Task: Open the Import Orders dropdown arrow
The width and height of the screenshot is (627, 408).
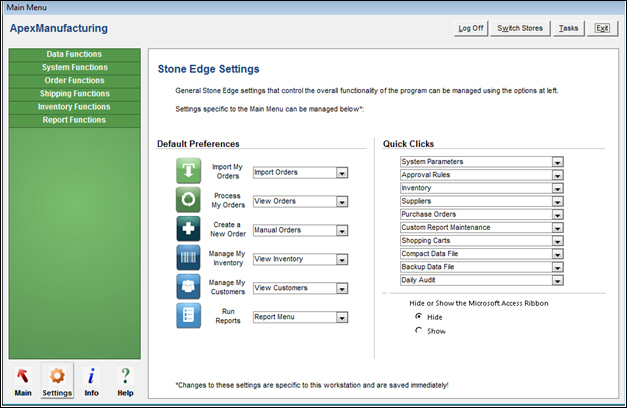Action: point(342,173)
